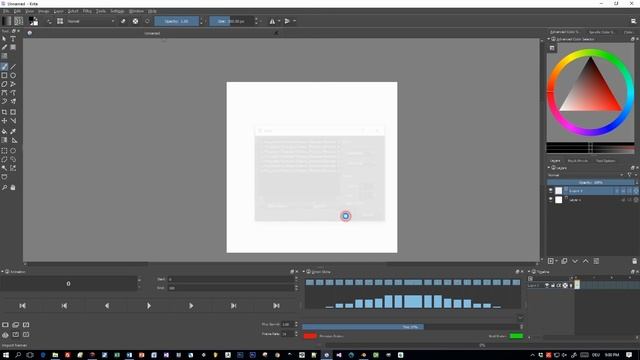640x360 pixels.
Task: Open the fill patterns chooser in toolbar
Action: 18,21
